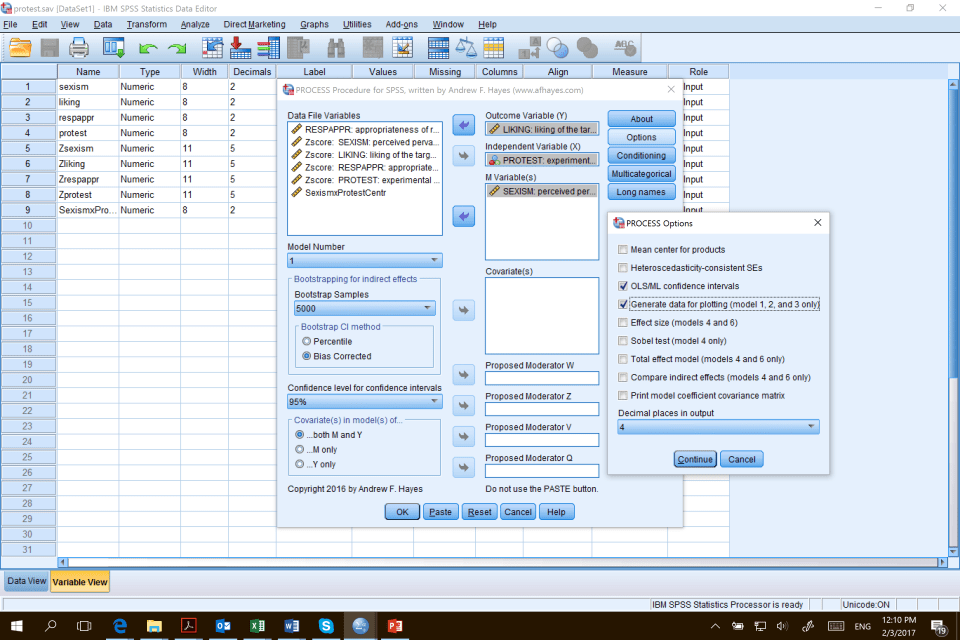Open Recall recently used dialogs icon
The width and height of the screenshot is (960, 640).
pyautogui.click(x=113, y=46)
